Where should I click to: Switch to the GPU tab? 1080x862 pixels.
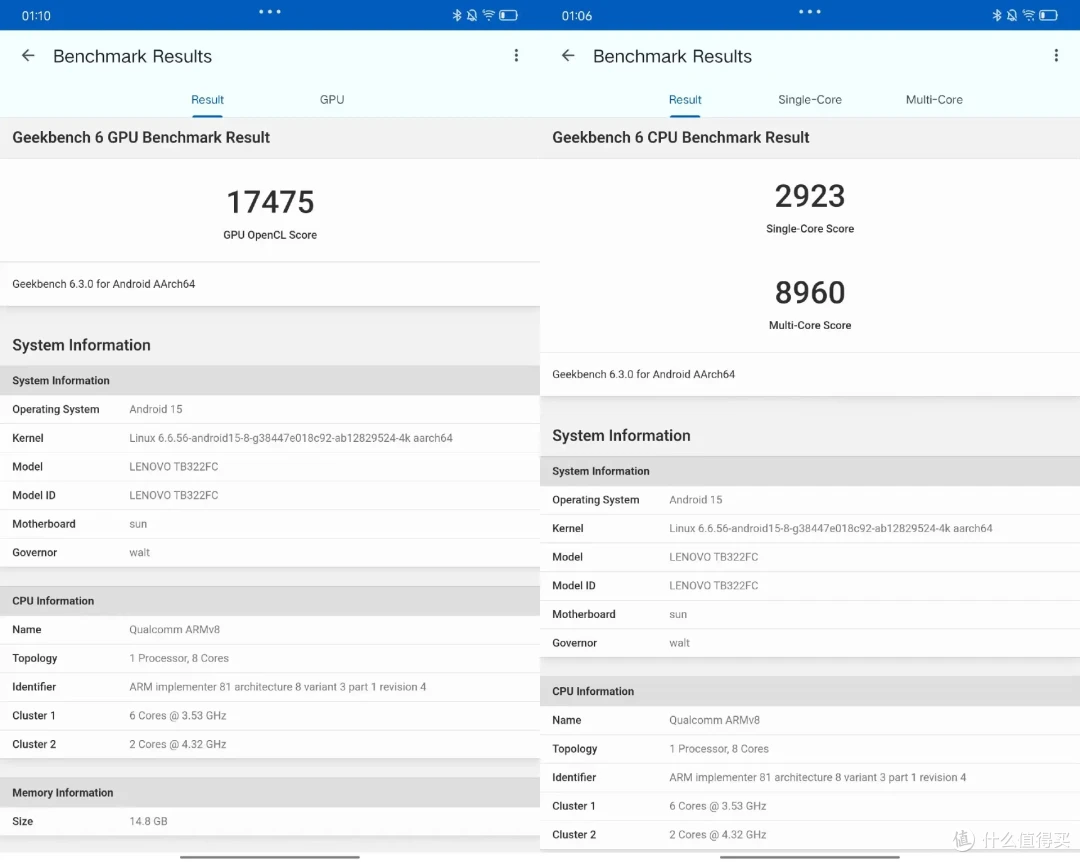click(332, 100)
